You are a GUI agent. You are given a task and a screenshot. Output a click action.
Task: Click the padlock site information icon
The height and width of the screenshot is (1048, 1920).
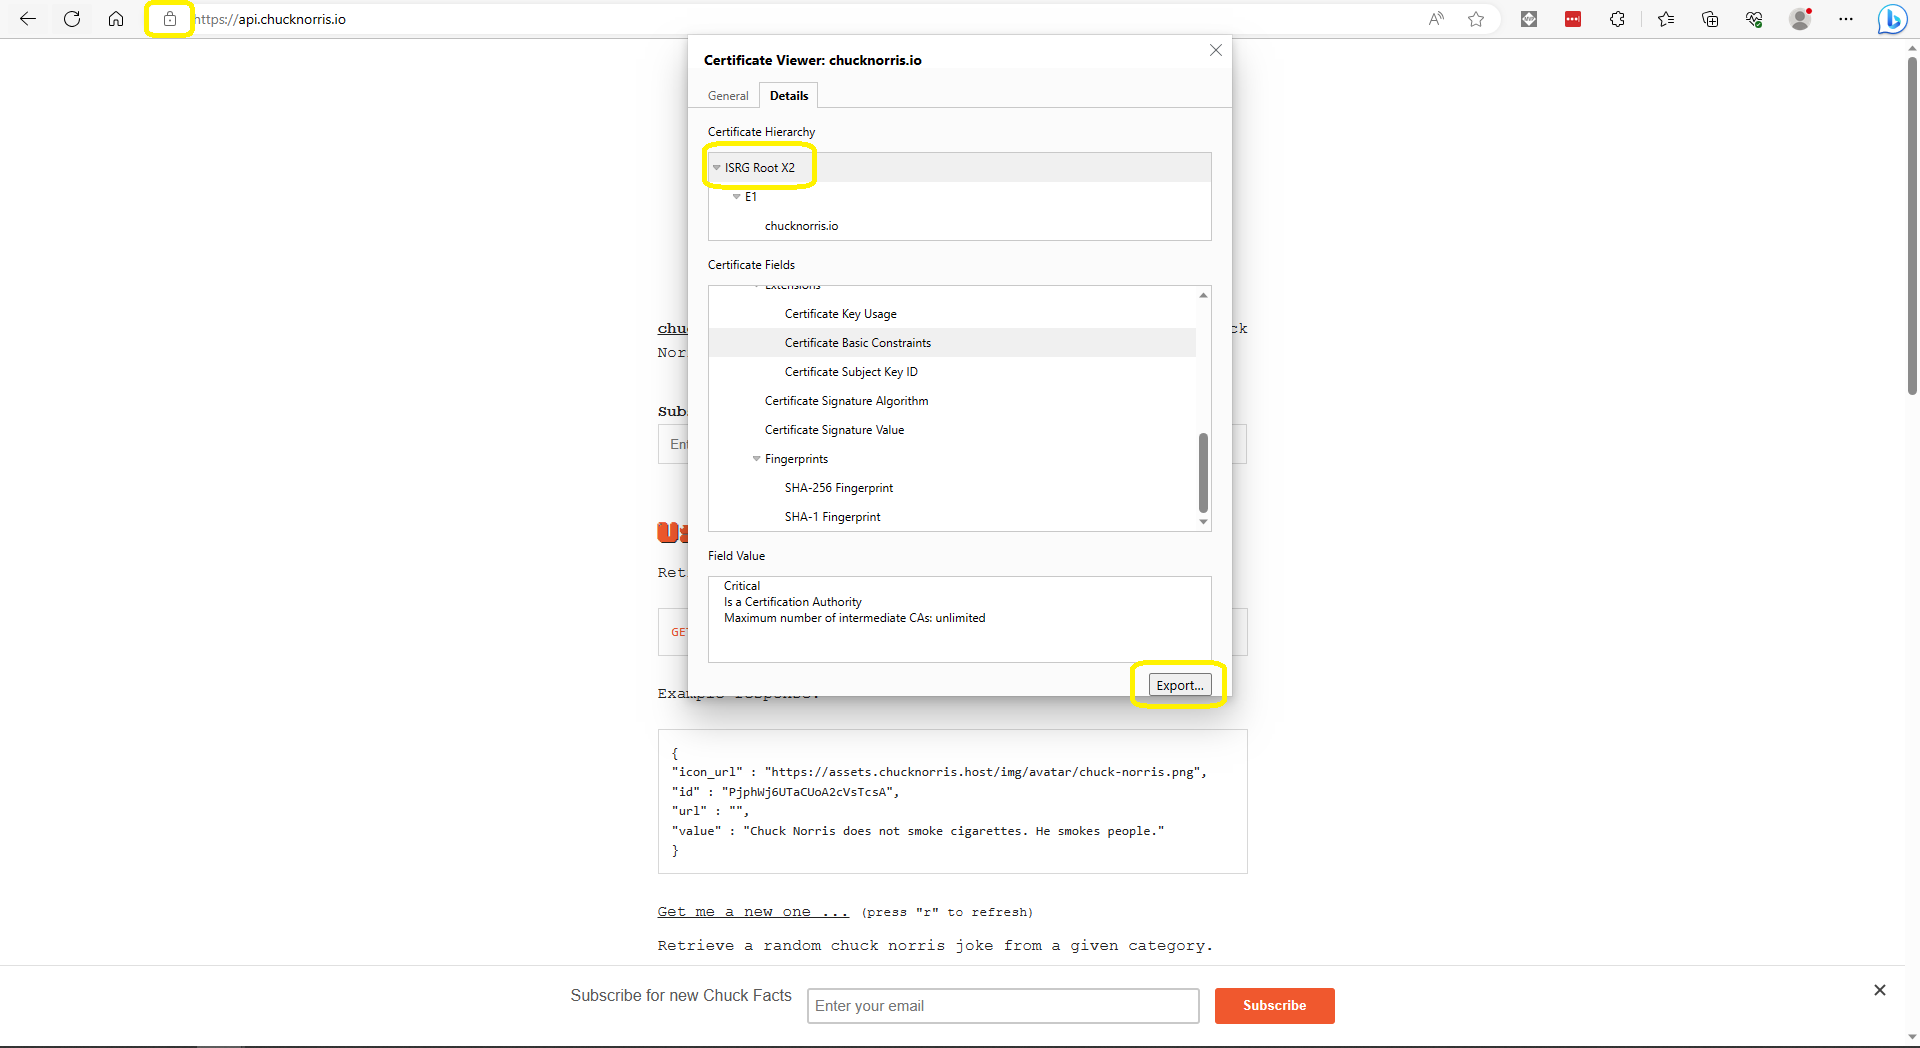pos(170,19)
